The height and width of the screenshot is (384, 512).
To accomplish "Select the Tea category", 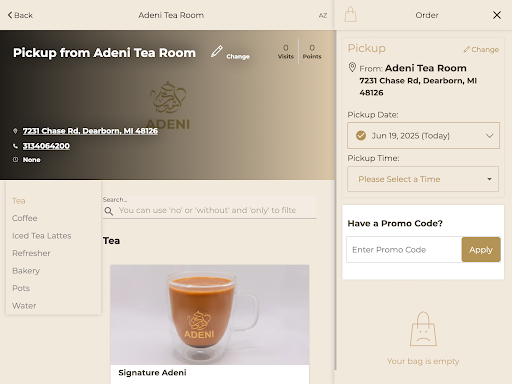I will (19, 201).
